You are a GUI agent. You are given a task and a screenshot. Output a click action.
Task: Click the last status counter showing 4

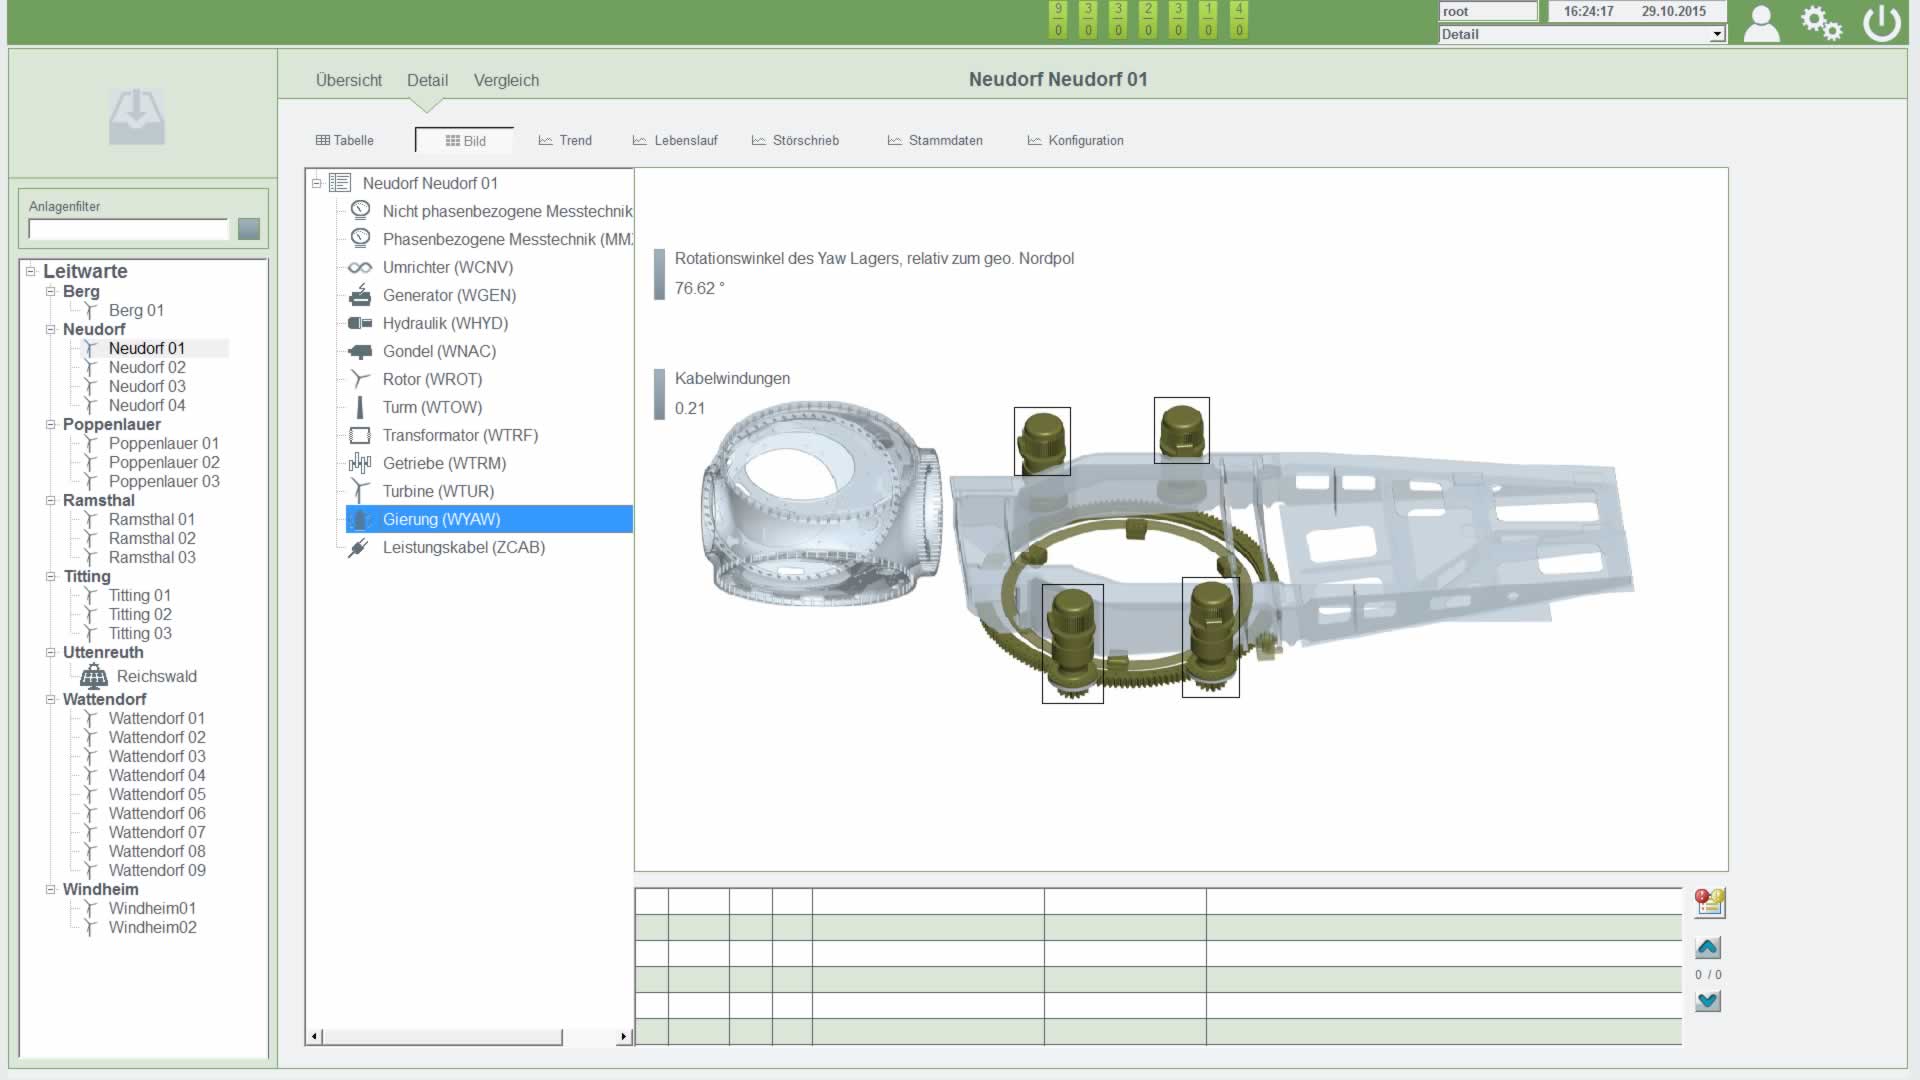pos(1239,19)
